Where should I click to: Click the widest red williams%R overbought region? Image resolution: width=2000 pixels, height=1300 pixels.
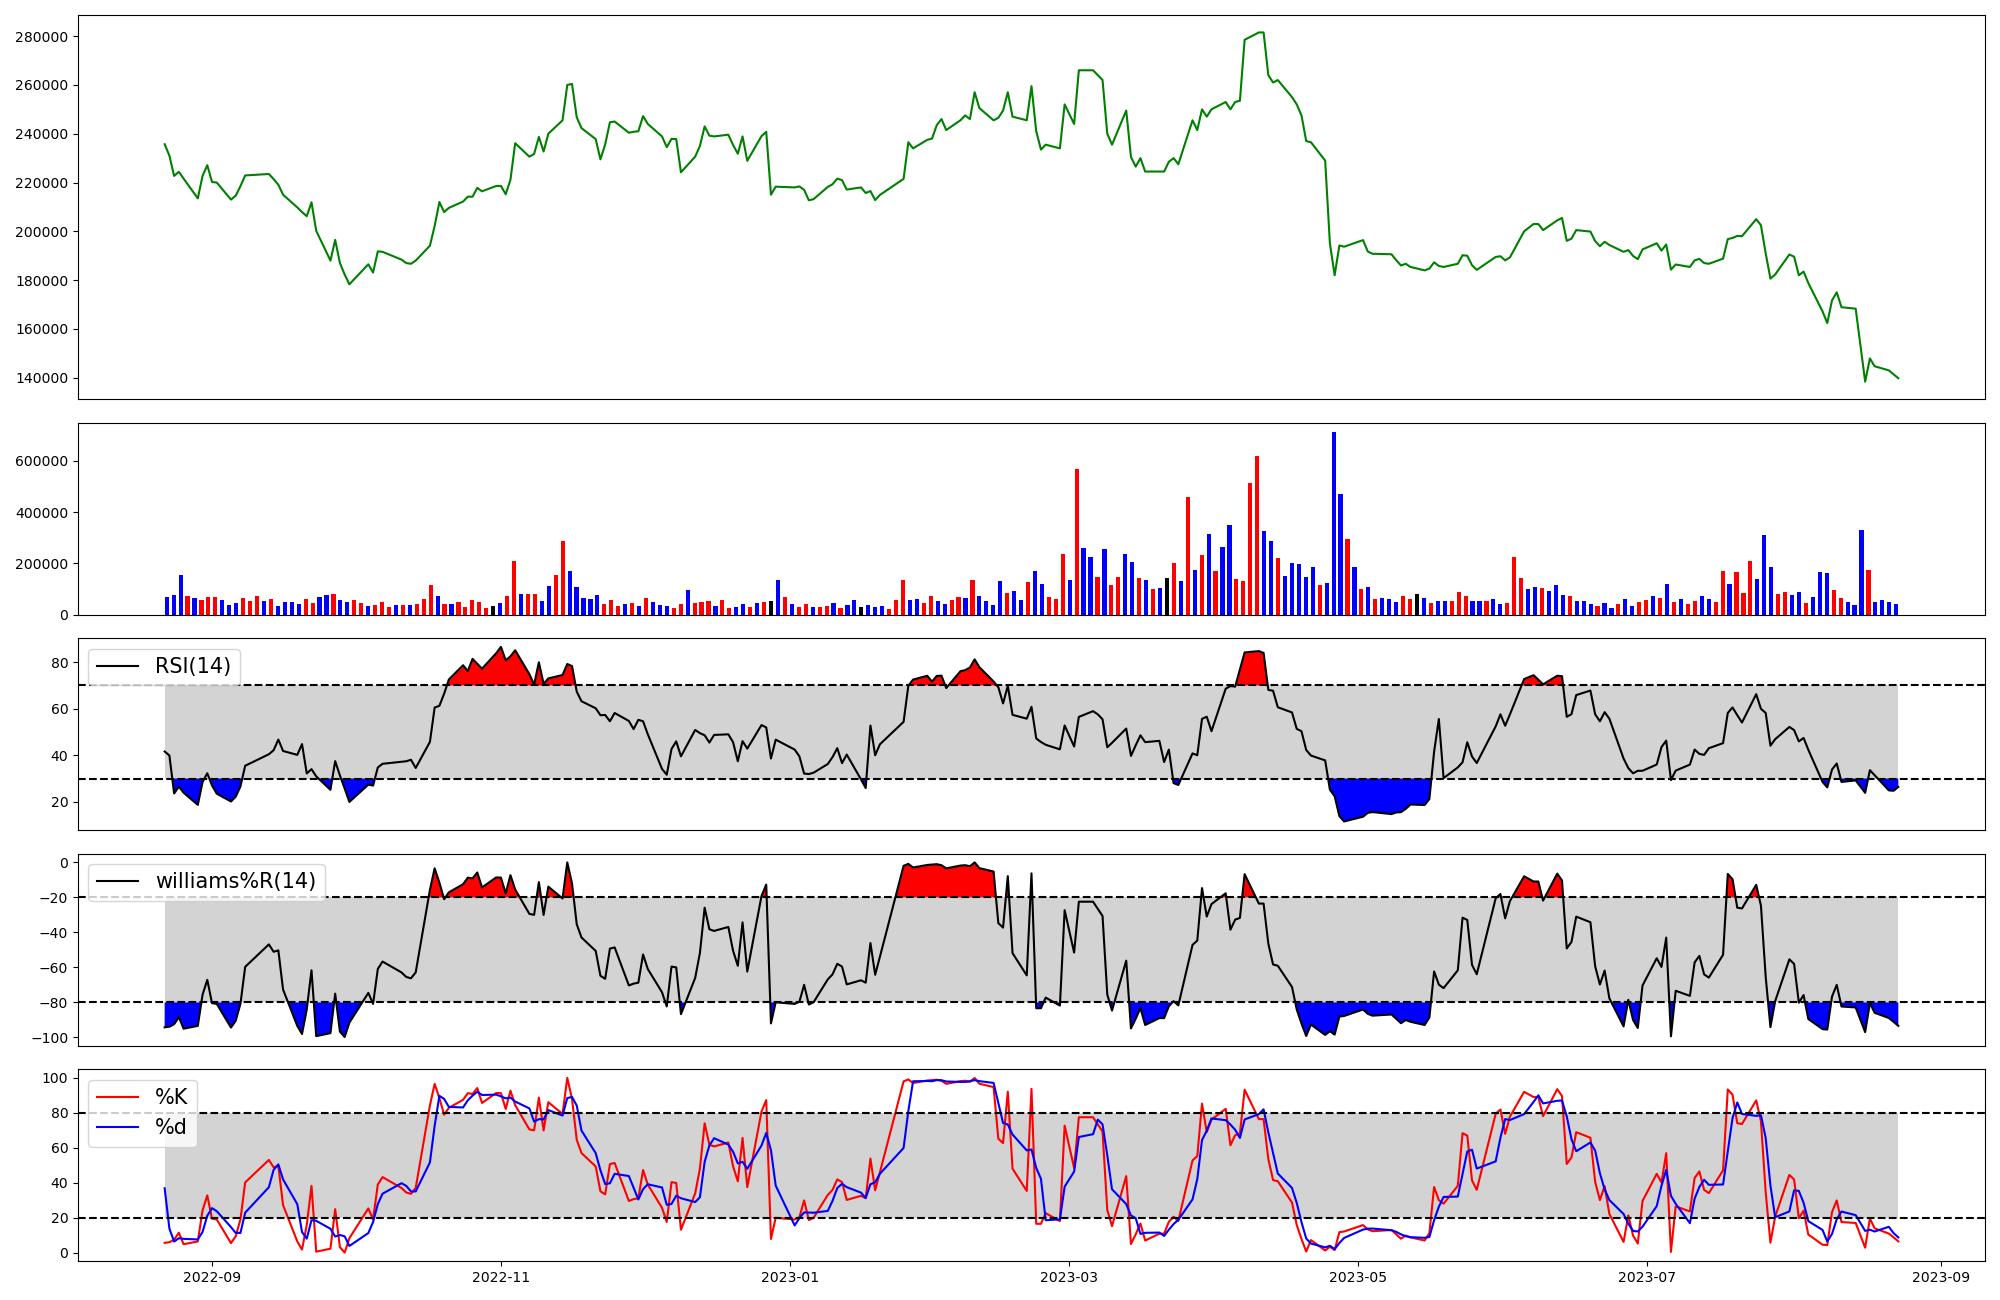(945, 881)
